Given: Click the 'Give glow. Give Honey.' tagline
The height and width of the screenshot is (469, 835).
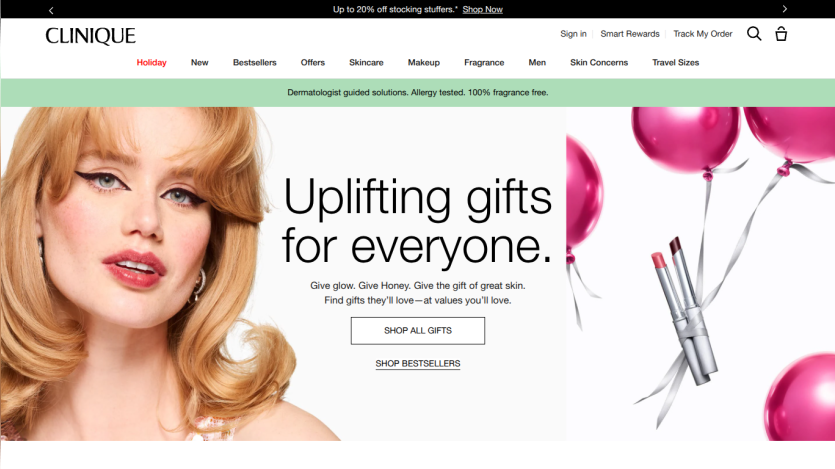Looking at the screenshot, I should click(418, 293).
